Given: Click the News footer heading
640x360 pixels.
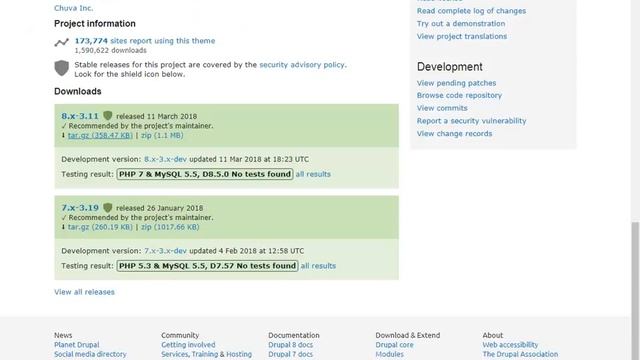Looking at the screenshot, I should [63, 335].
